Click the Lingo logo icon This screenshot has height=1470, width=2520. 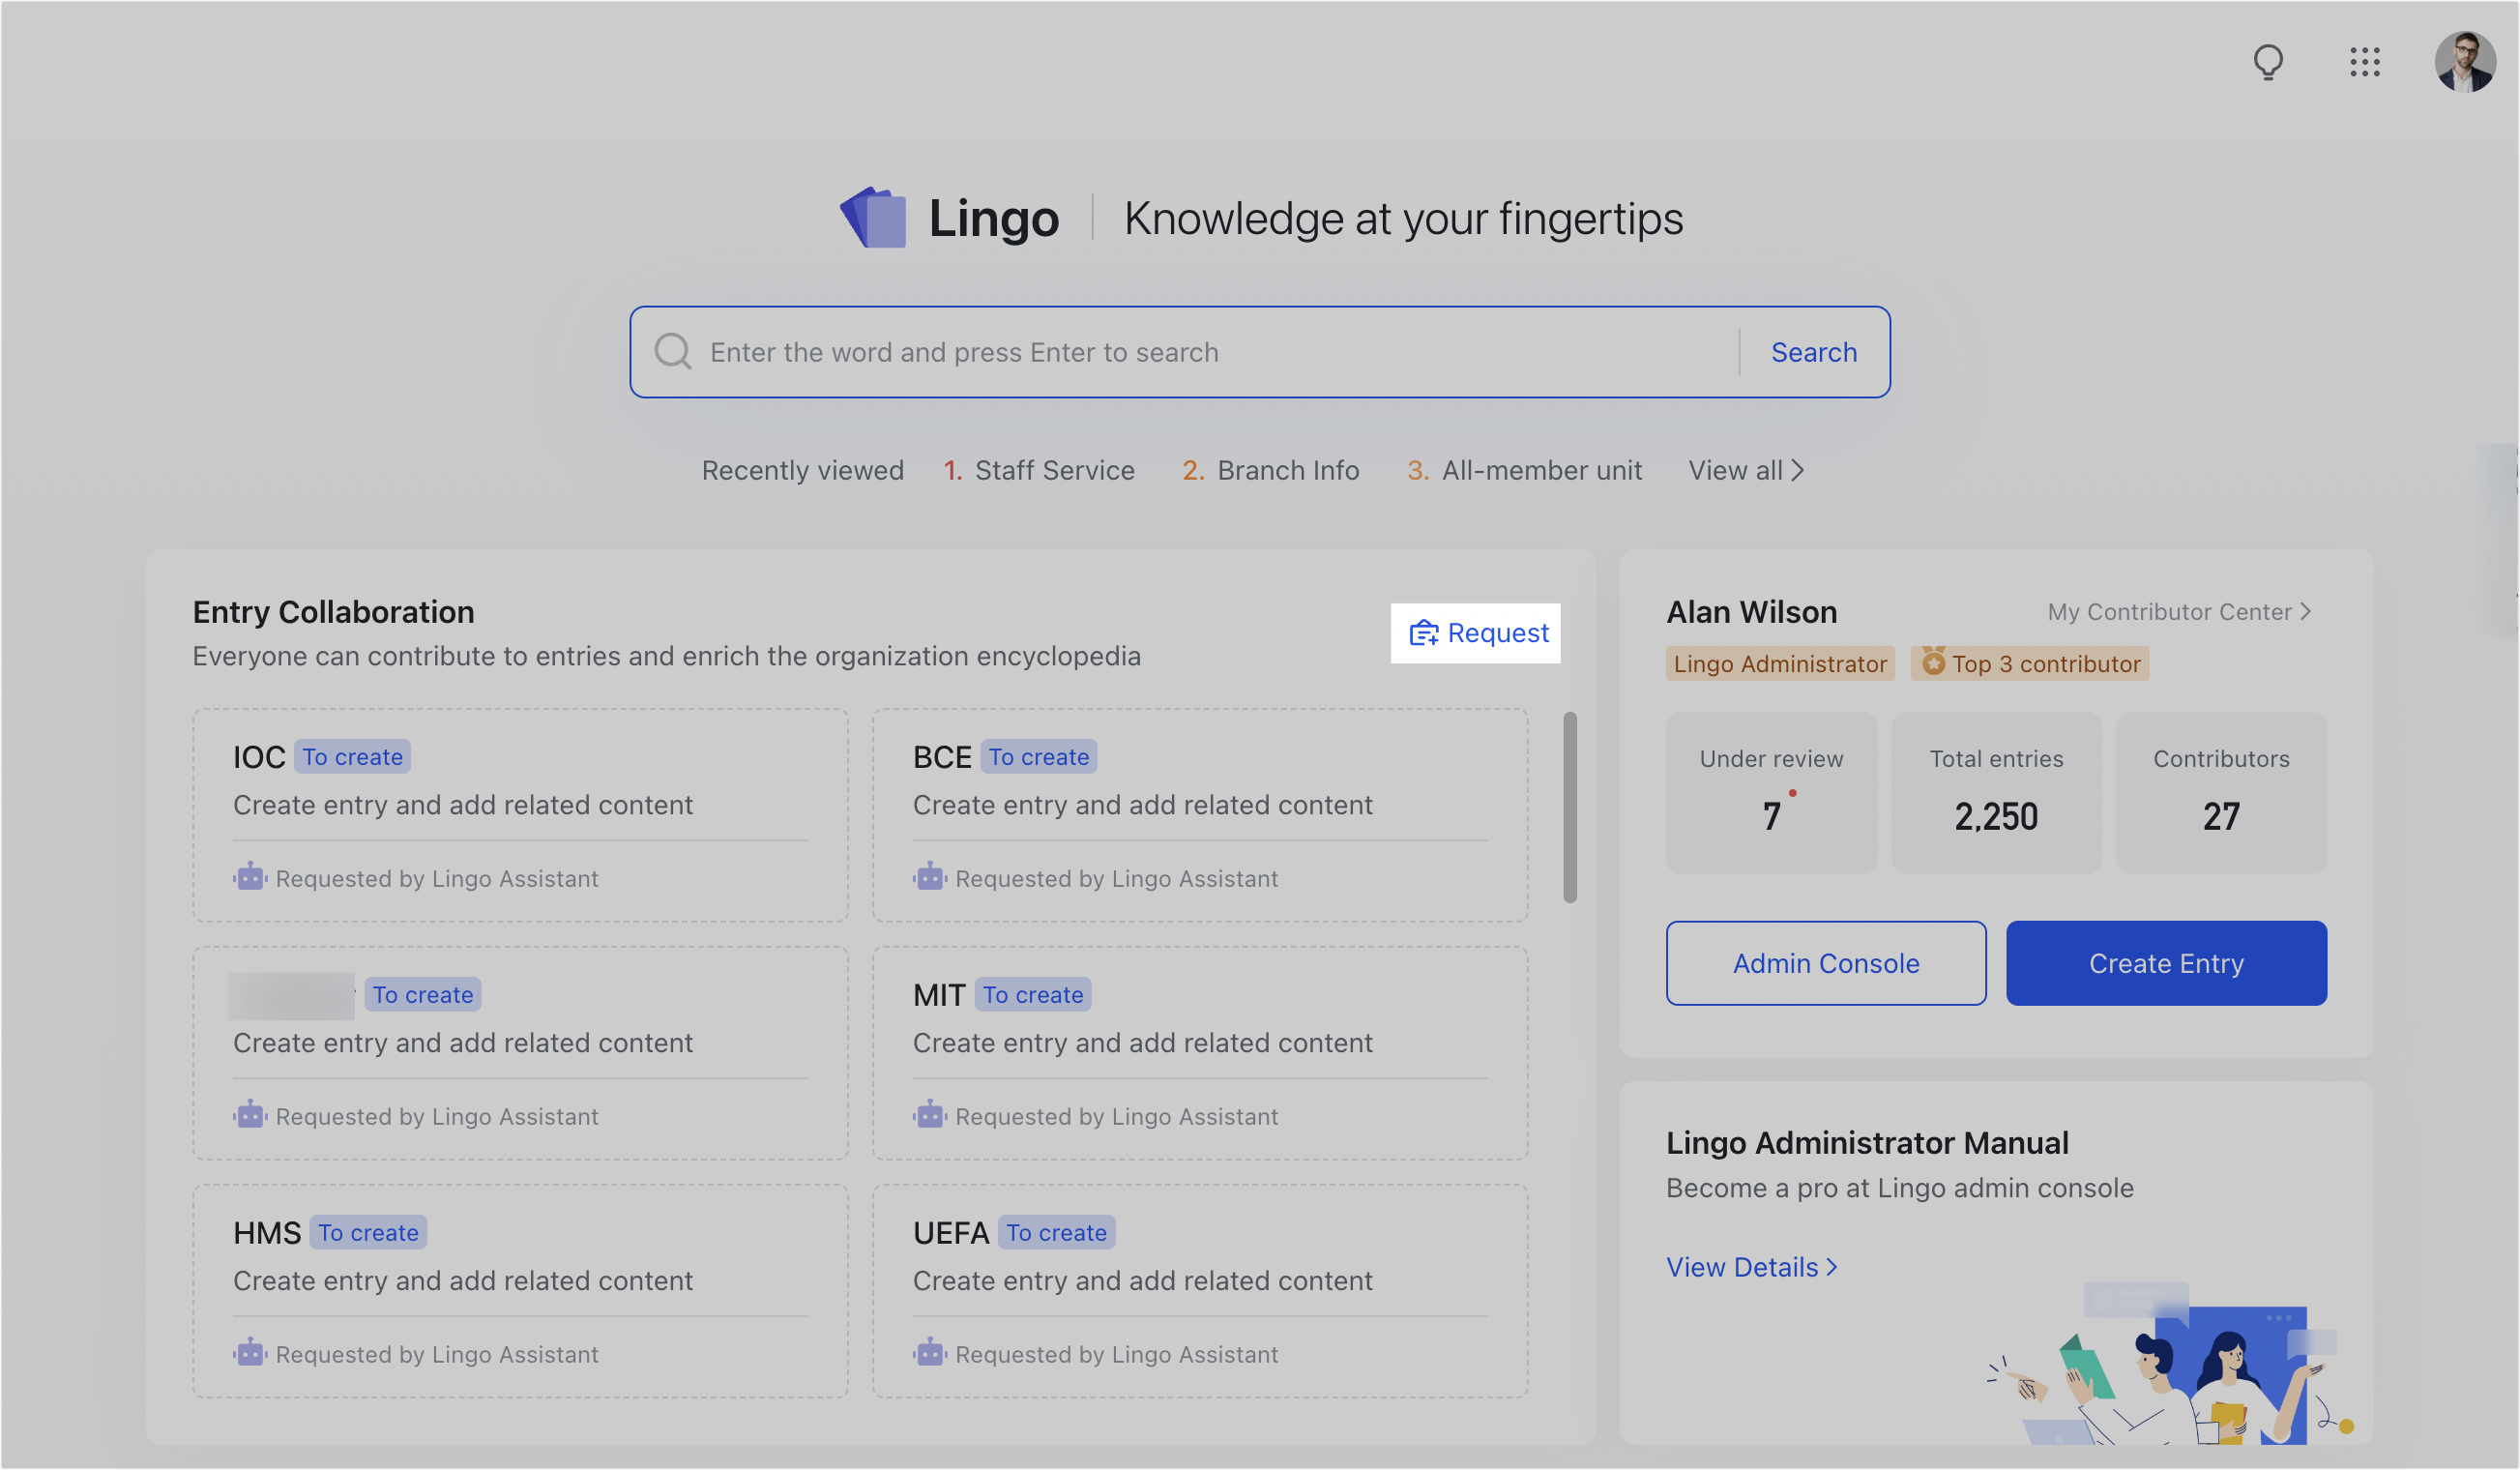pyautogui.click(x=874, y=218)
